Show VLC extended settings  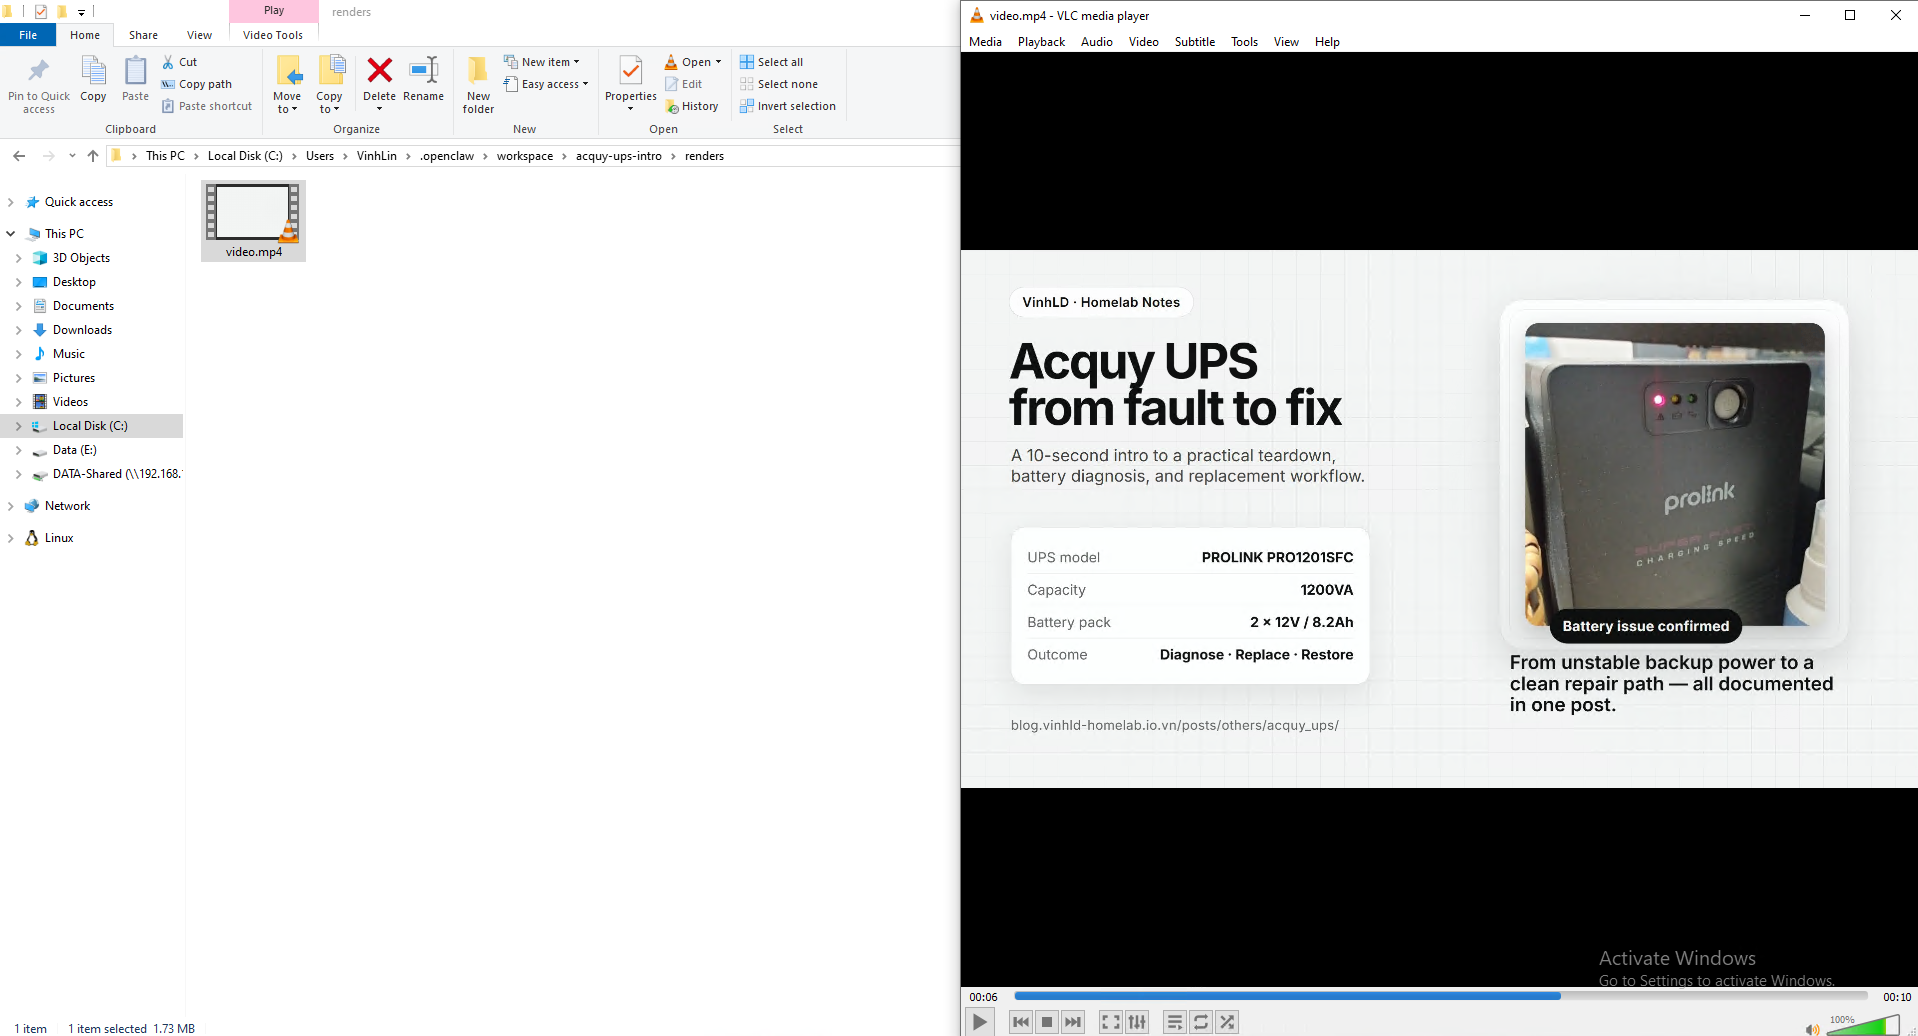[x=1137, y=1022]
